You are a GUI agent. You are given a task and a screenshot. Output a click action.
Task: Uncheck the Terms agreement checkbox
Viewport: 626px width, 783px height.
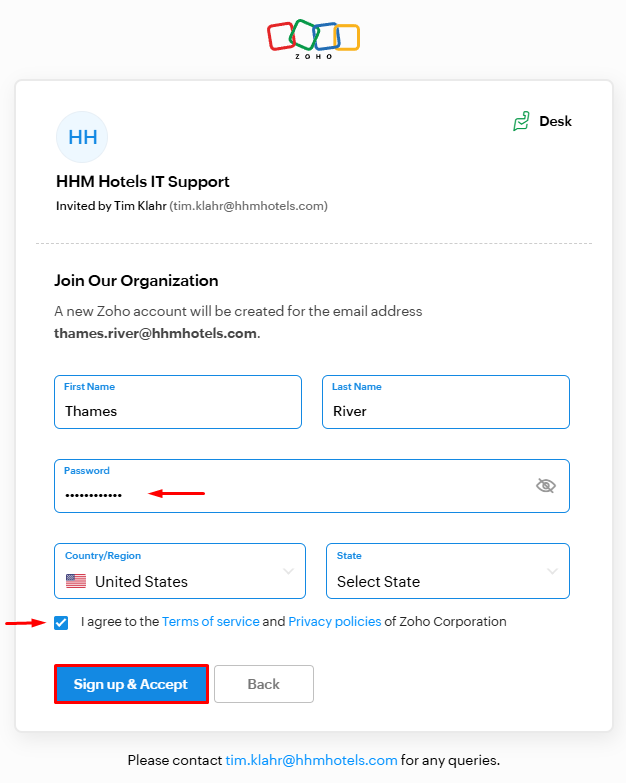pyautogui.click(x=62, y=622)
